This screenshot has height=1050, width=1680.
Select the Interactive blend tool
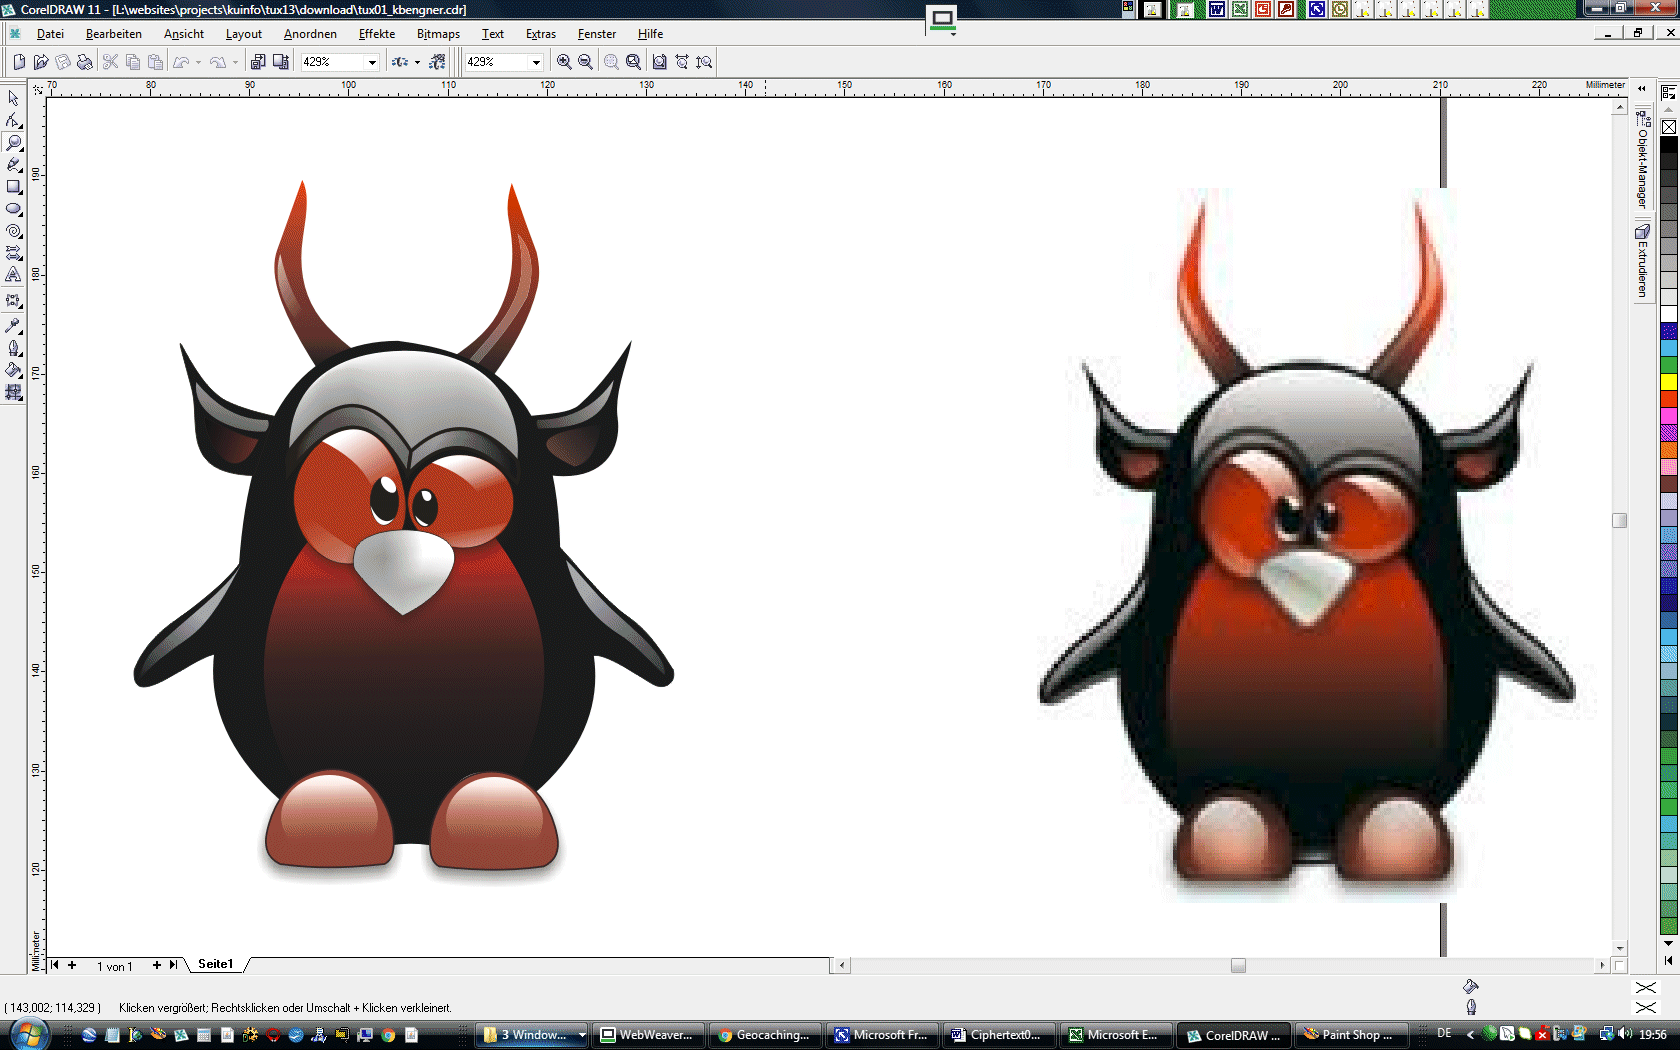click(13, 300)
